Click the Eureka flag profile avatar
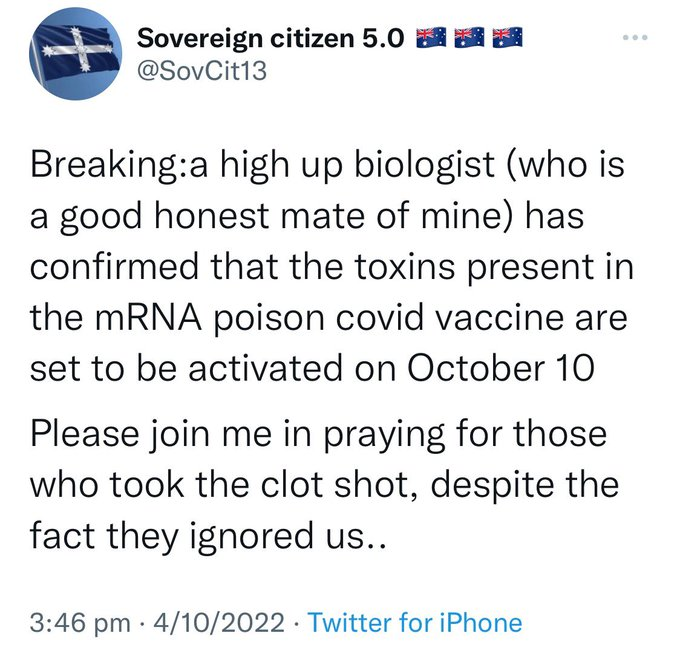This screenshot has height=656, width=680. coord(71,58)
